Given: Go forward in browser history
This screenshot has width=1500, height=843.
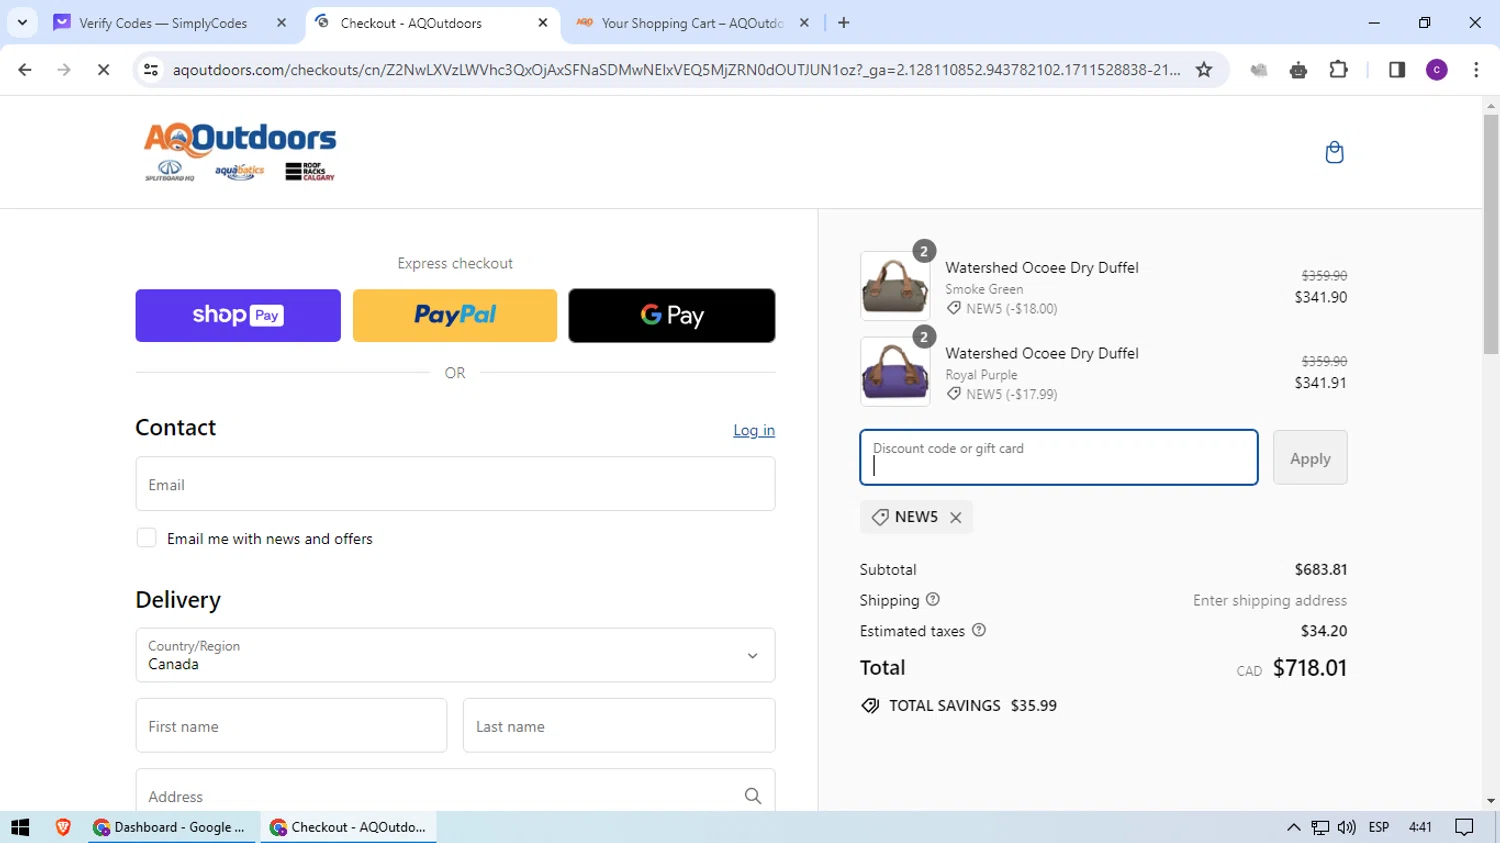Looking at the screenshot, I should pyautogui.click(x=64, y=69).
